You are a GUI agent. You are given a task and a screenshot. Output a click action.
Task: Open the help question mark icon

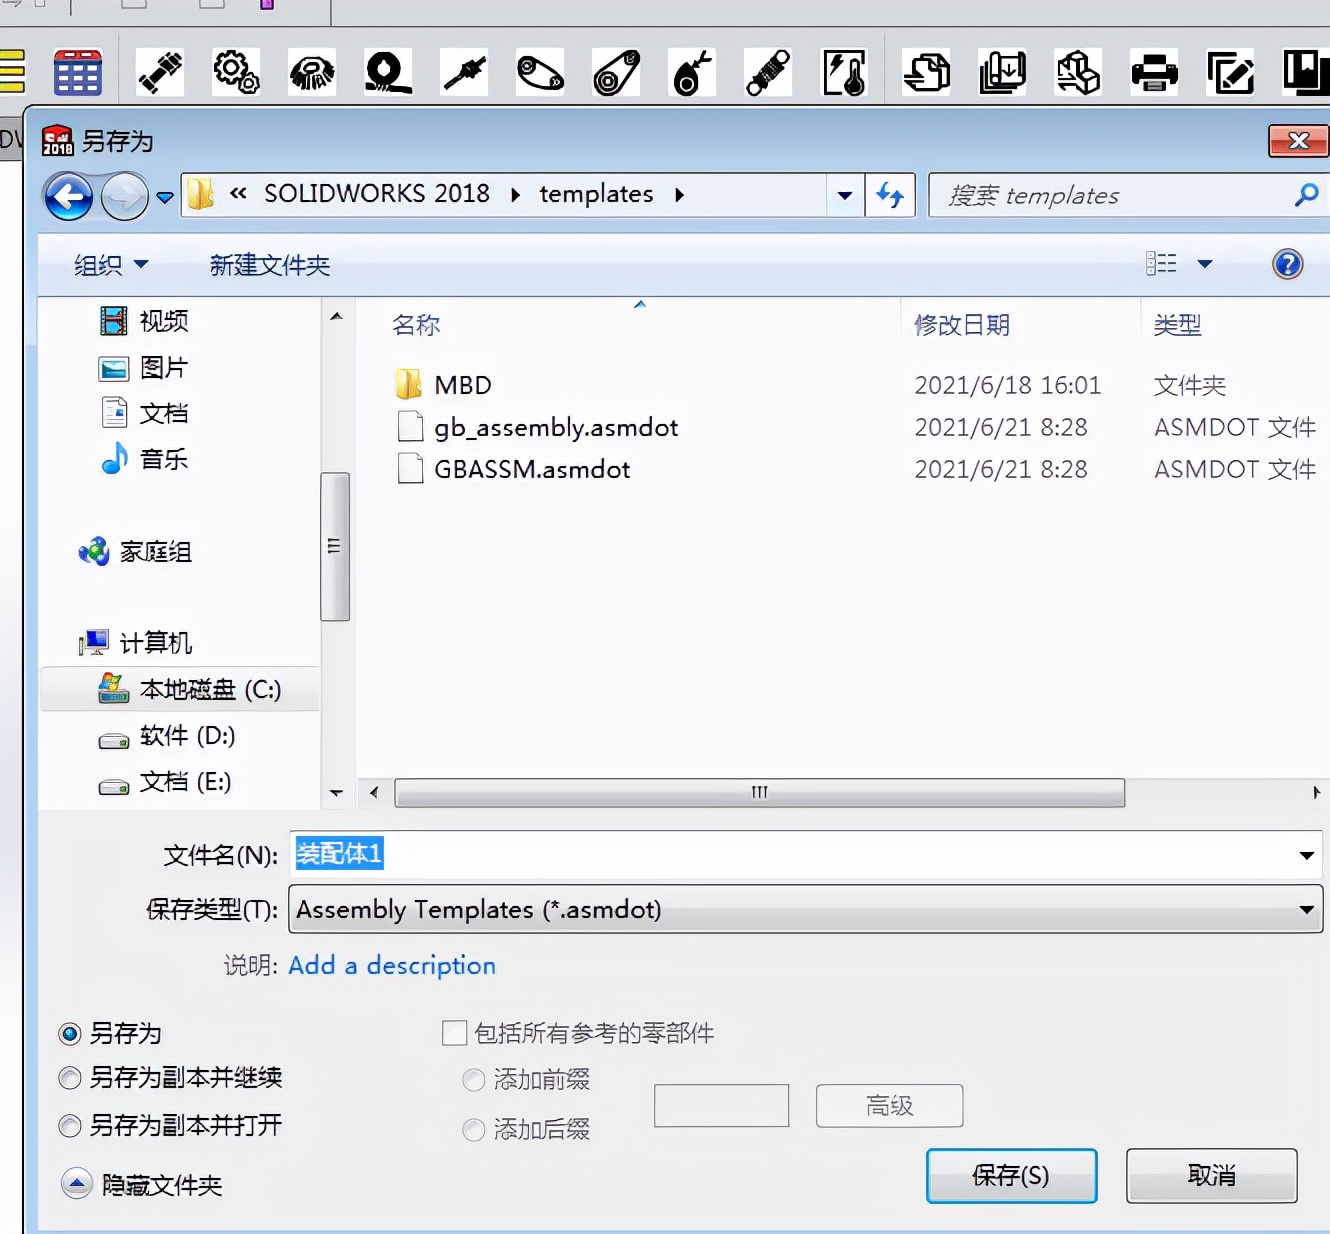[1288, 264]
